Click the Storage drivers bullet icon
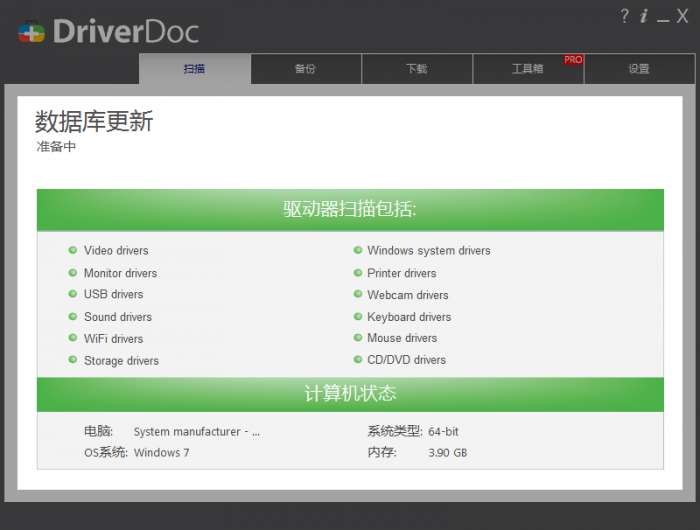700x530 pixels. (72, 359)
